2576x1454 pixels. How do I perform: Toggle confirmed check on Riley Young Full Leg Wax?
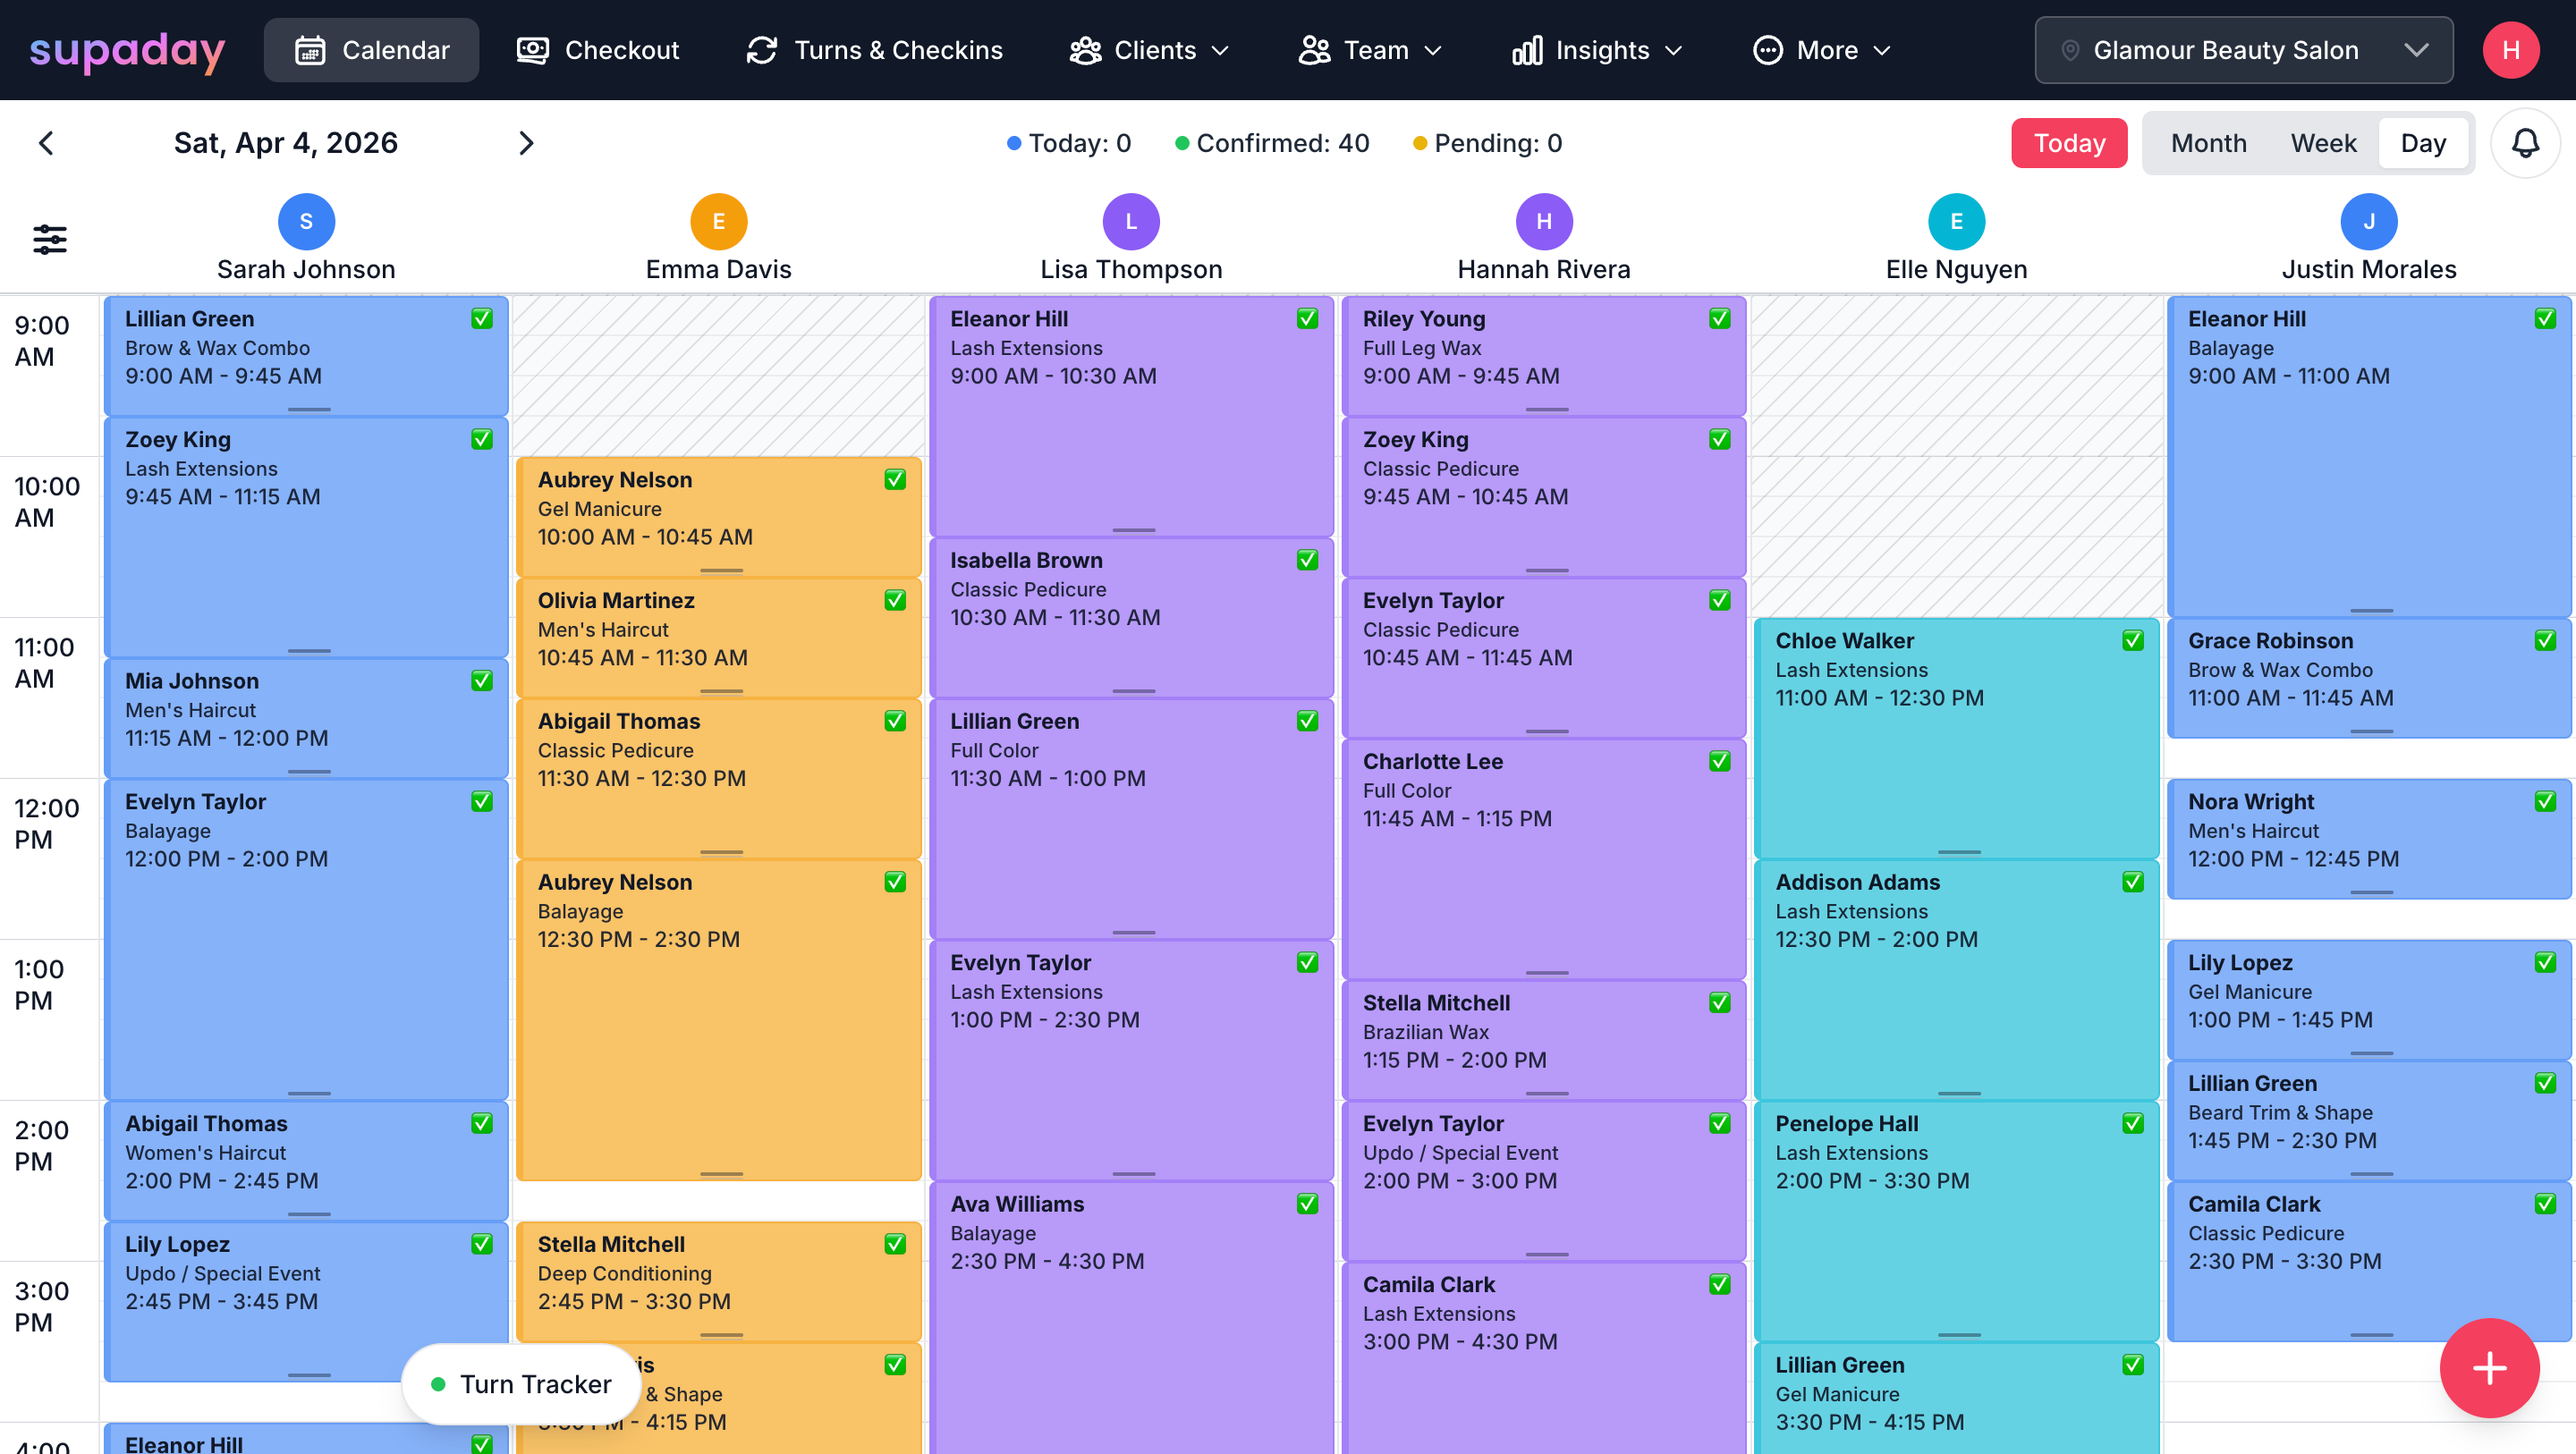(1720, 318)
